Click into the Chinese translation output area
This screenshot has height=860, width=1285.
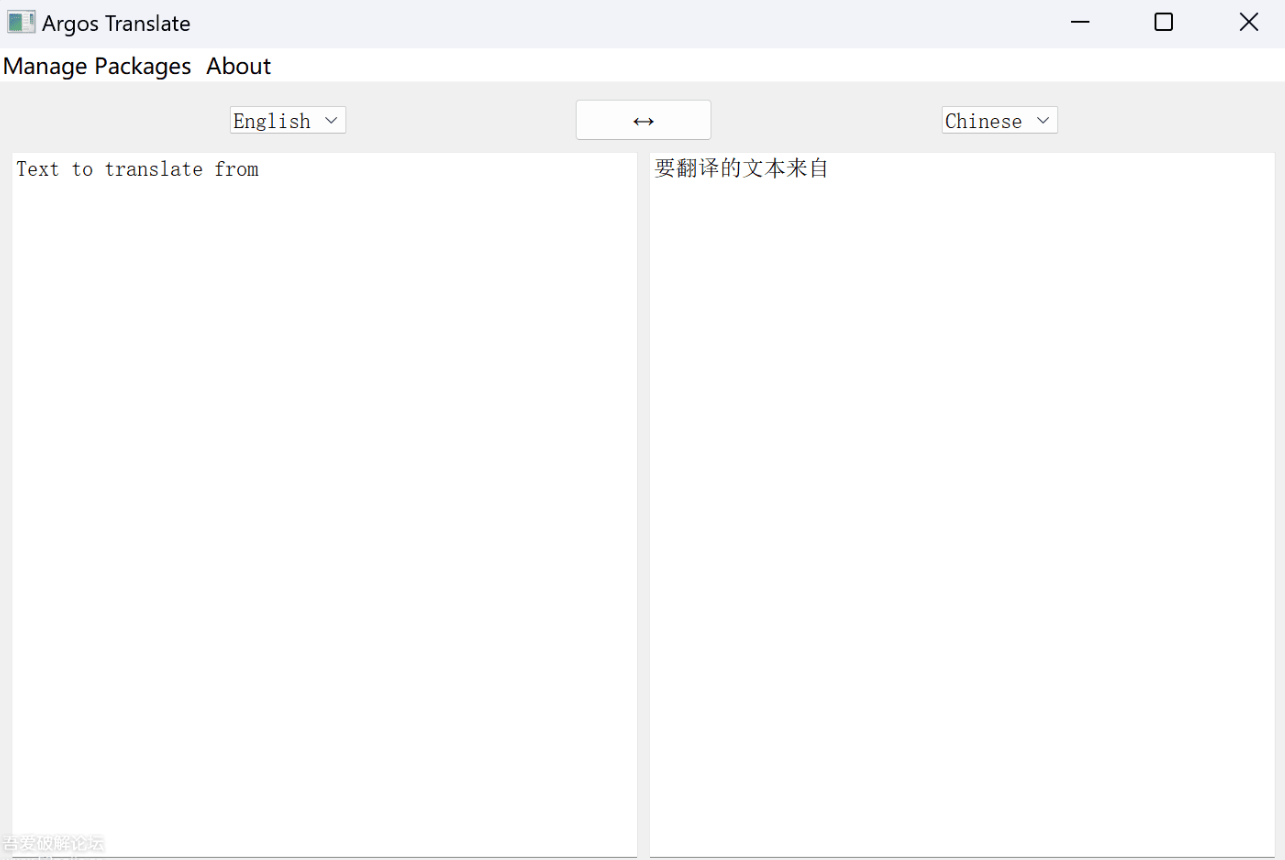click(962, 504)
